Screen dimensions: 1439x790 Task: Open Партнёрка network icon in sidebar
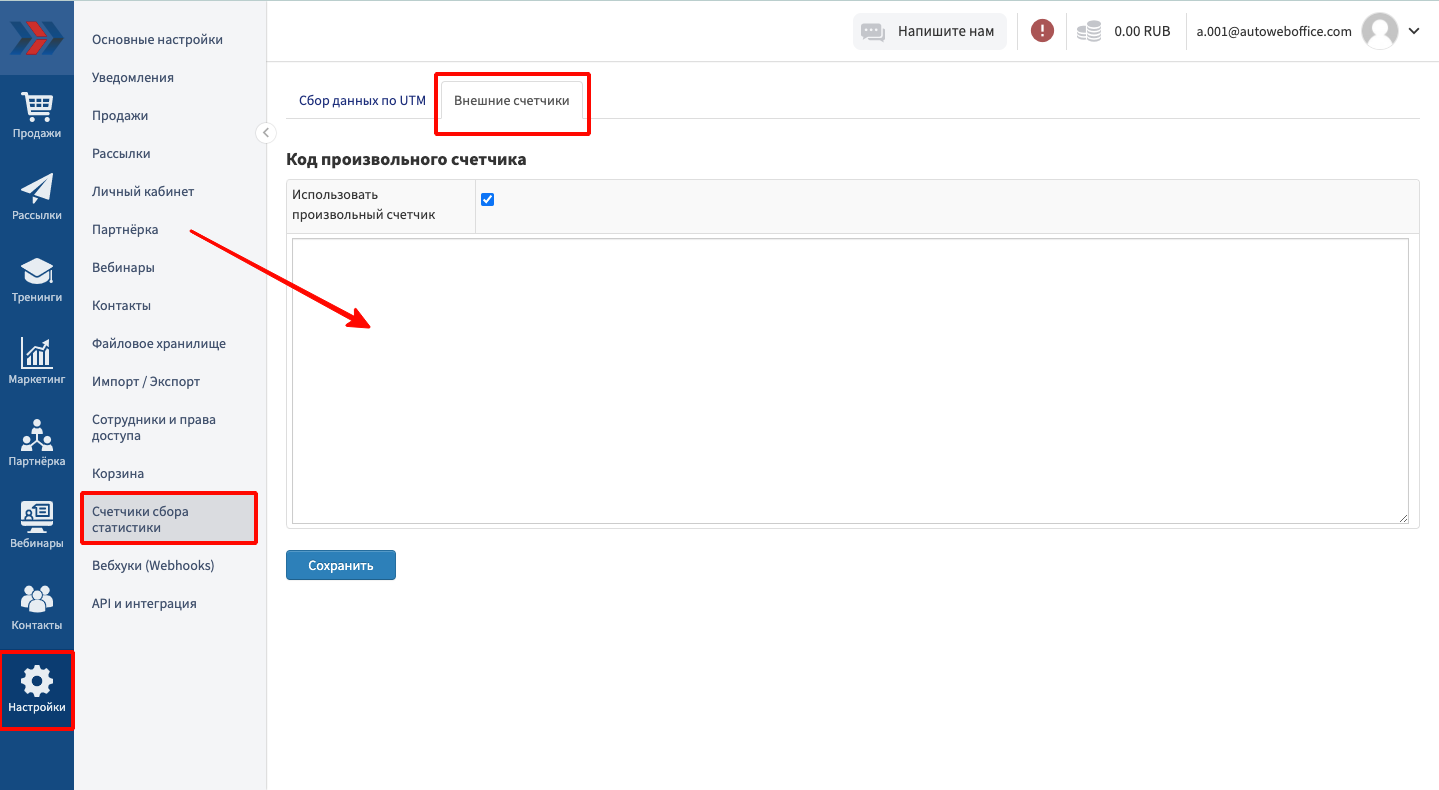[37, 436]
